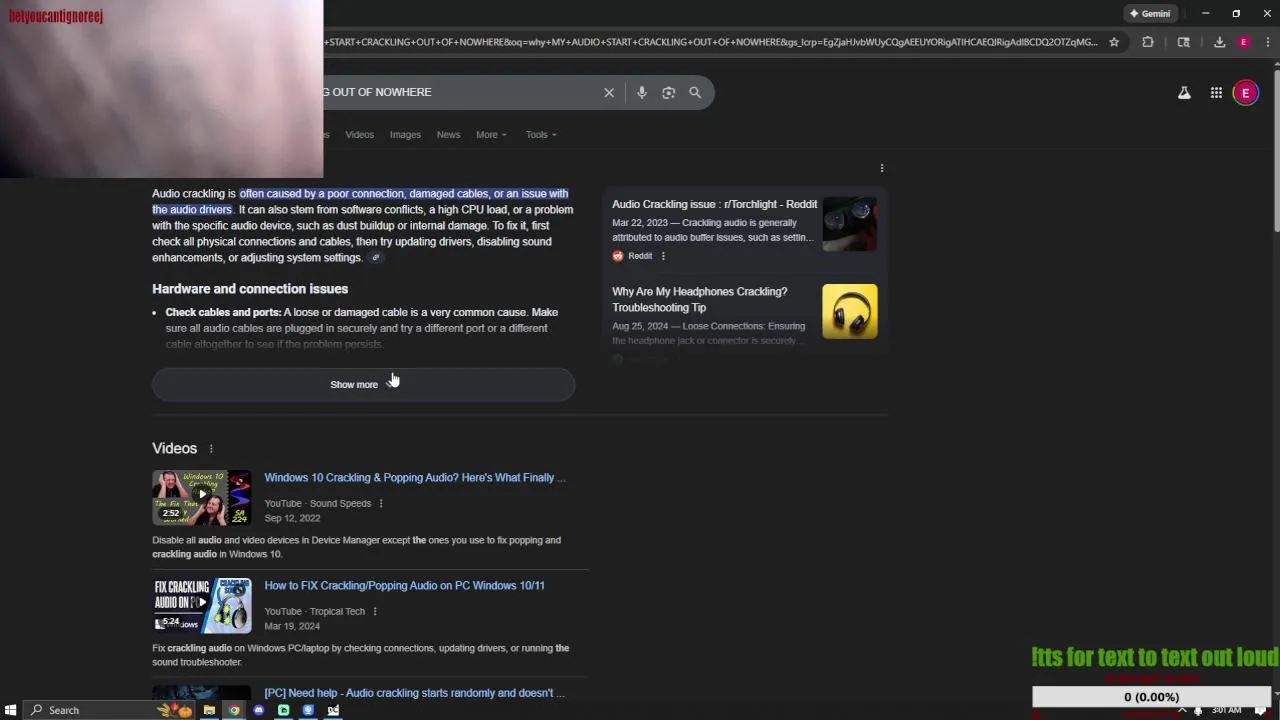Open the Chrome Extensions puzzle icon

pos(1148,42)
